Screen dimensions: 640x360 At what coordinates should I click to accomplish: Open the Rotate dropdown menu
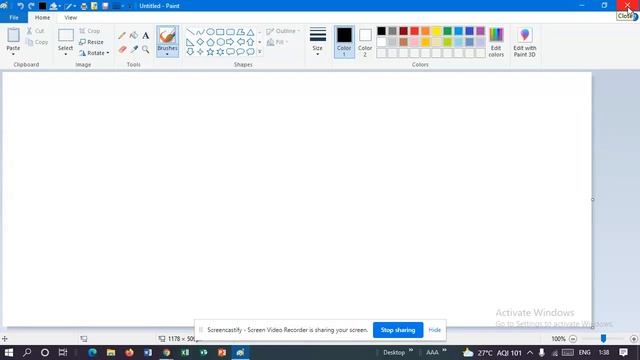click(x=94, y=53)
